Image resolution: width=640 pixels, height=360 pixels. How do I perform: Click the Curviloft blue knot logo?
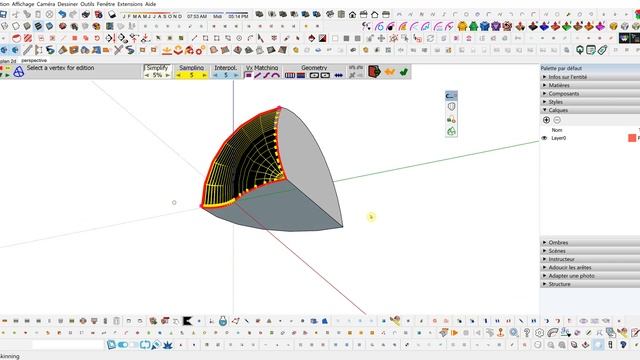pyautogui.click(x=18, y=72)
